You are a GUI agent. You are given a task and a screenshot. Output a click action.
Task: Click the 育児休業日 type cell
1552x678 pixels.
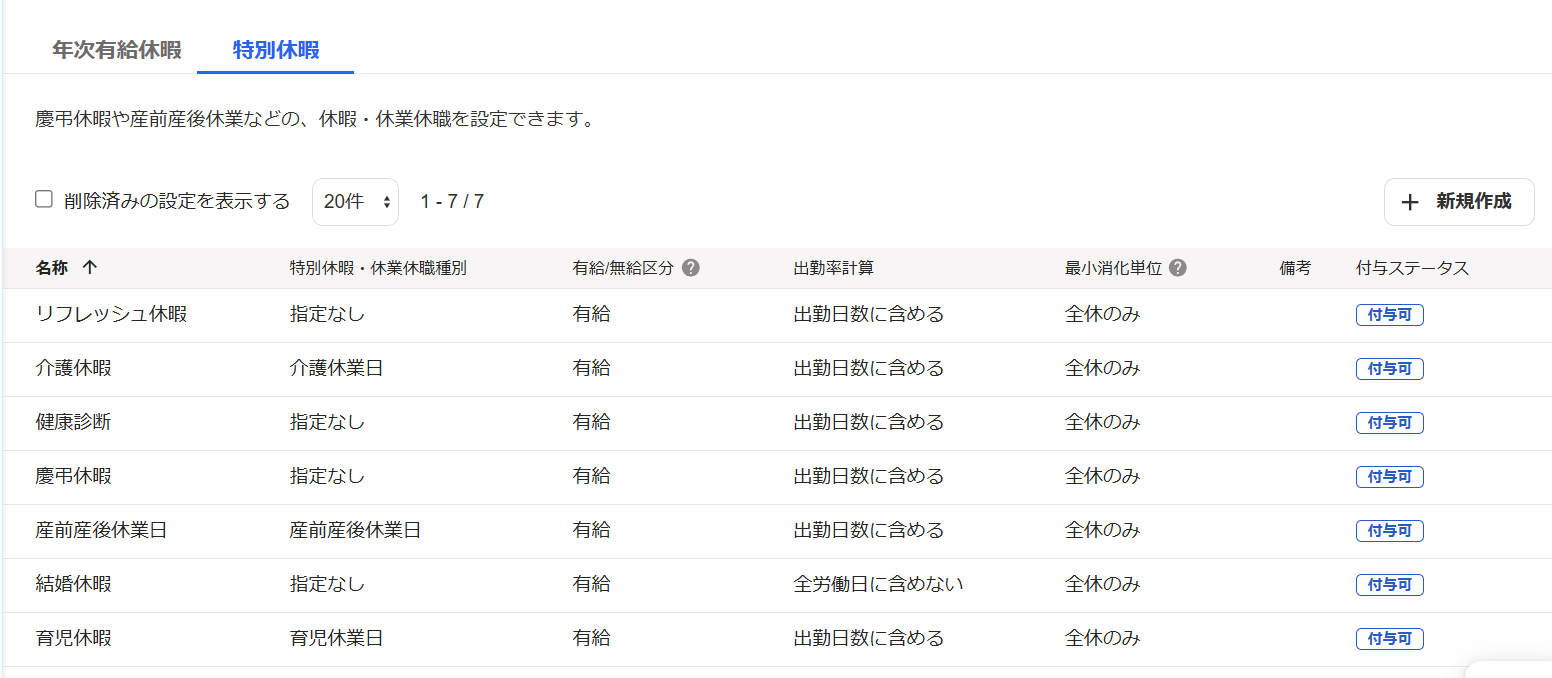point(337,638)
